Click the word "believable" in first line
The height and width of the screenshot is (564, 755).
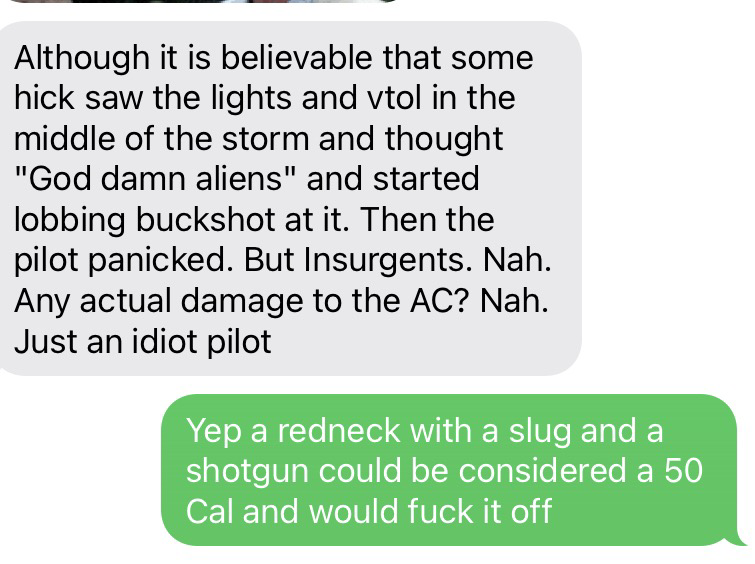[x=297, y=59]
